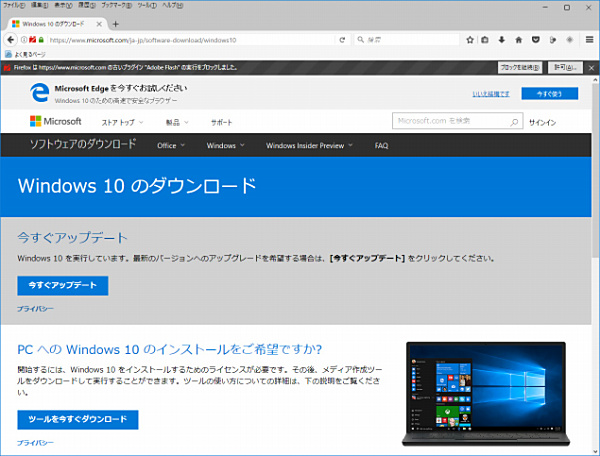Click the share page toolbar icon
Viewport: 600px width, 456px height.
pos(553,40)
